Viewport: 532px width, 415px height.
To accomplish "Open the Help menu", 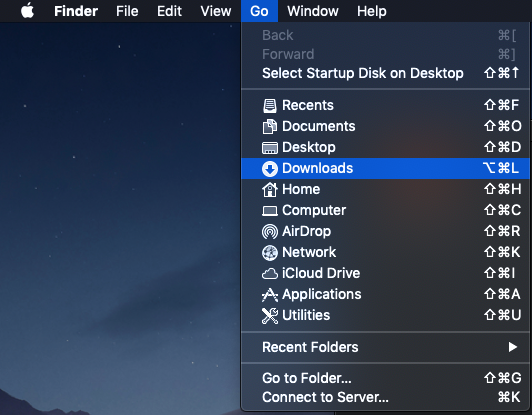I will 372,11.
